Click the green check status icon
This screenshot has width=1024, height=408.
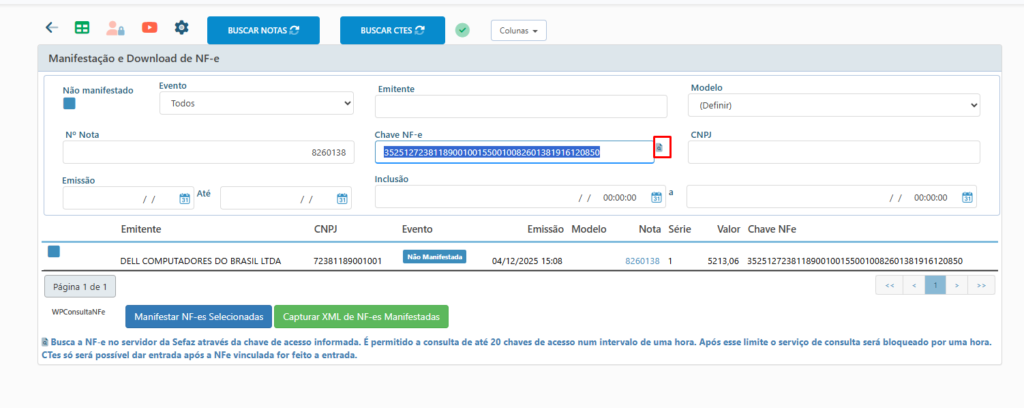tap(462, 30)
